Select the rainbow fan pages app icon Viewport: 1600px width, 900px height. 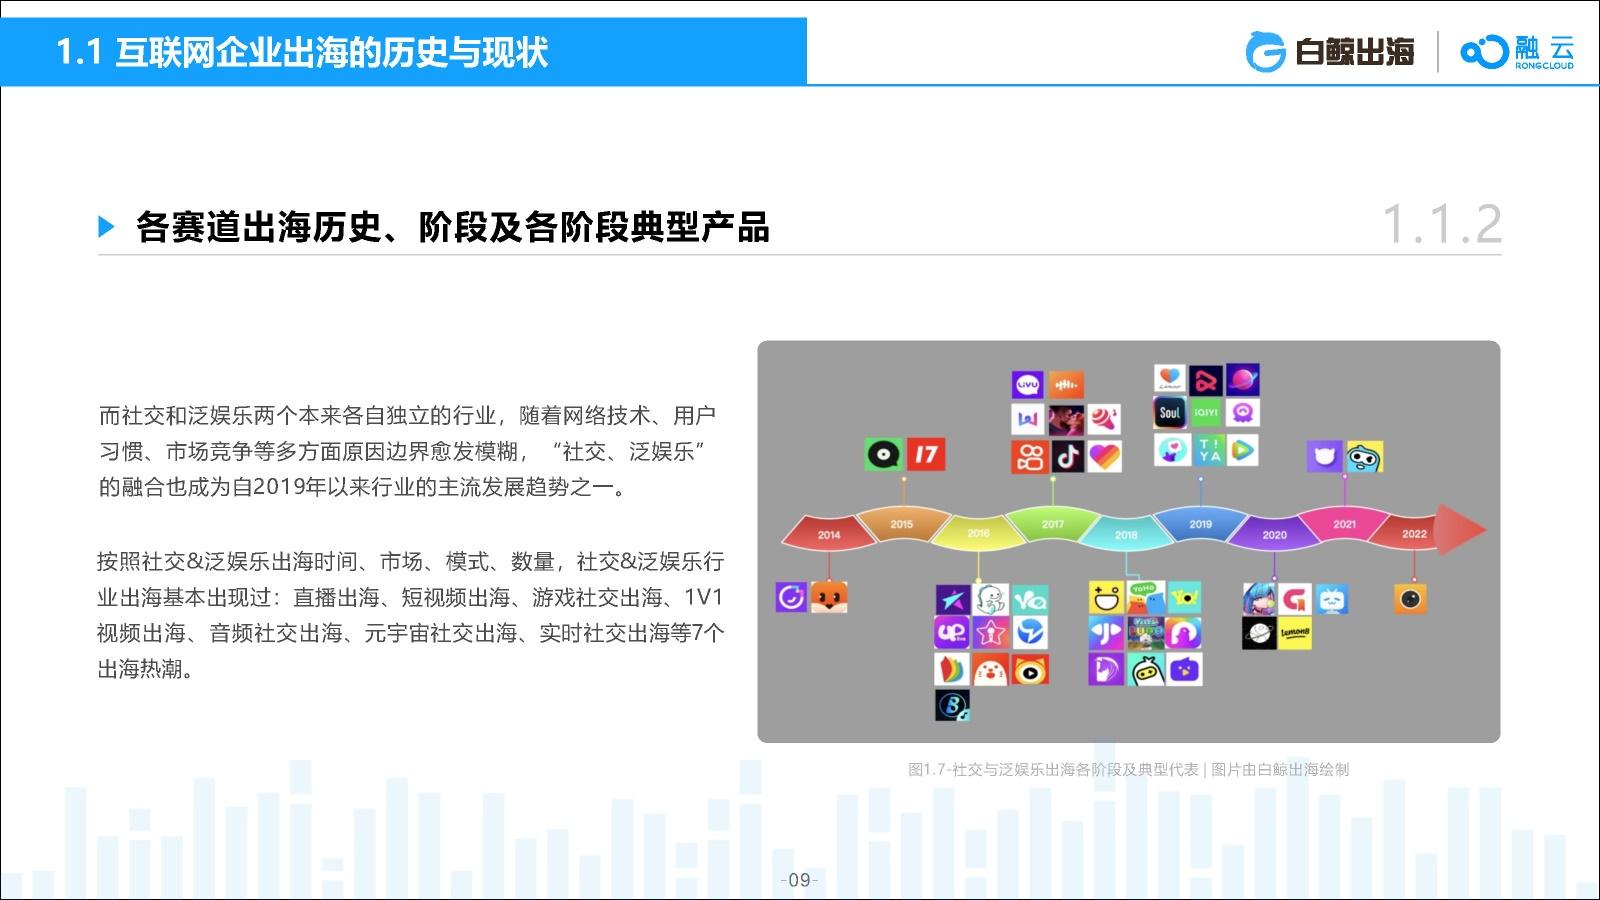pos(951,669)
